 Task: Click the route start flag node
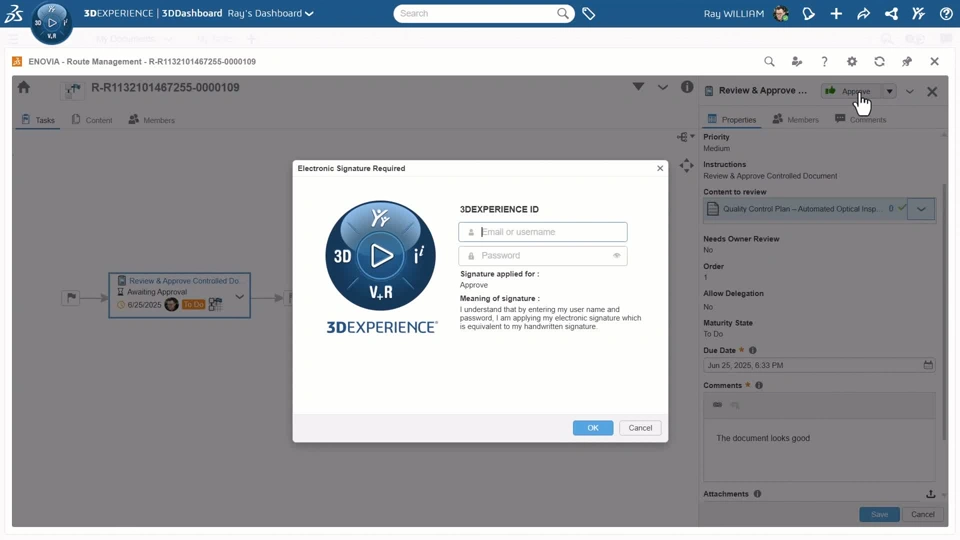71,298
